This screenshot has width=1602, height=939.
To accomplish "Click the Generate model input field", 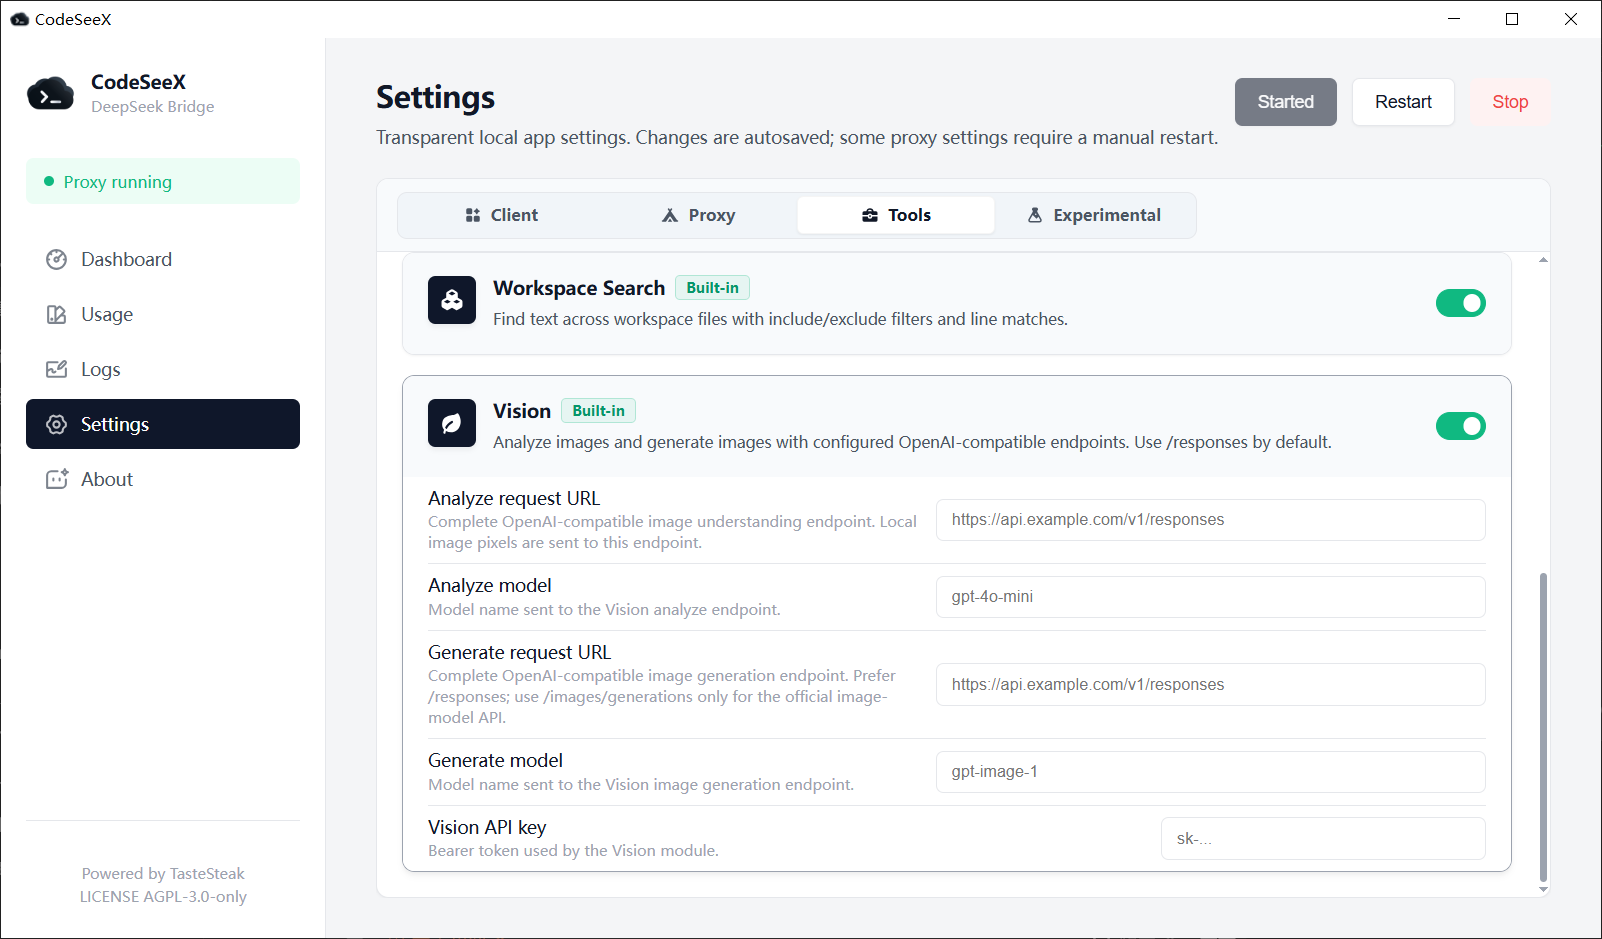I will pyautogui.click(x=1211, y=772).
